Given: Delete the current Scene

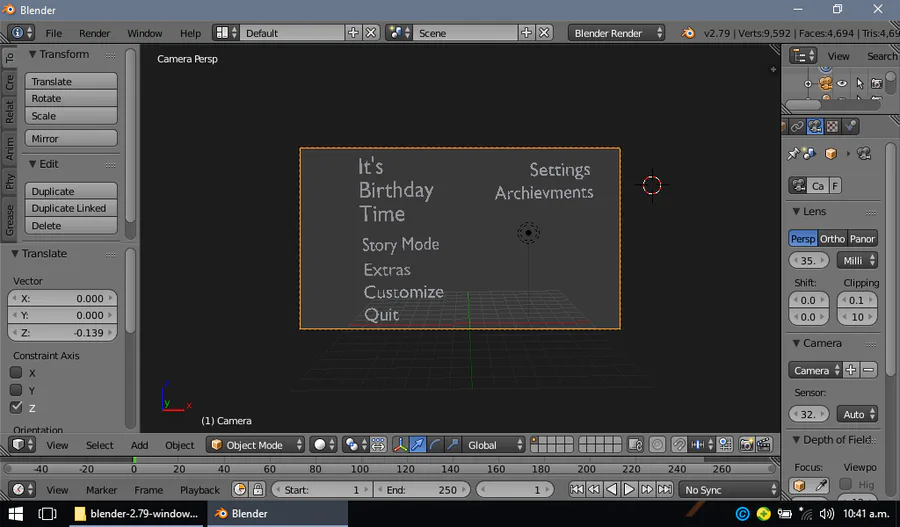Looking at the screenshot, I should coord(544,33).
